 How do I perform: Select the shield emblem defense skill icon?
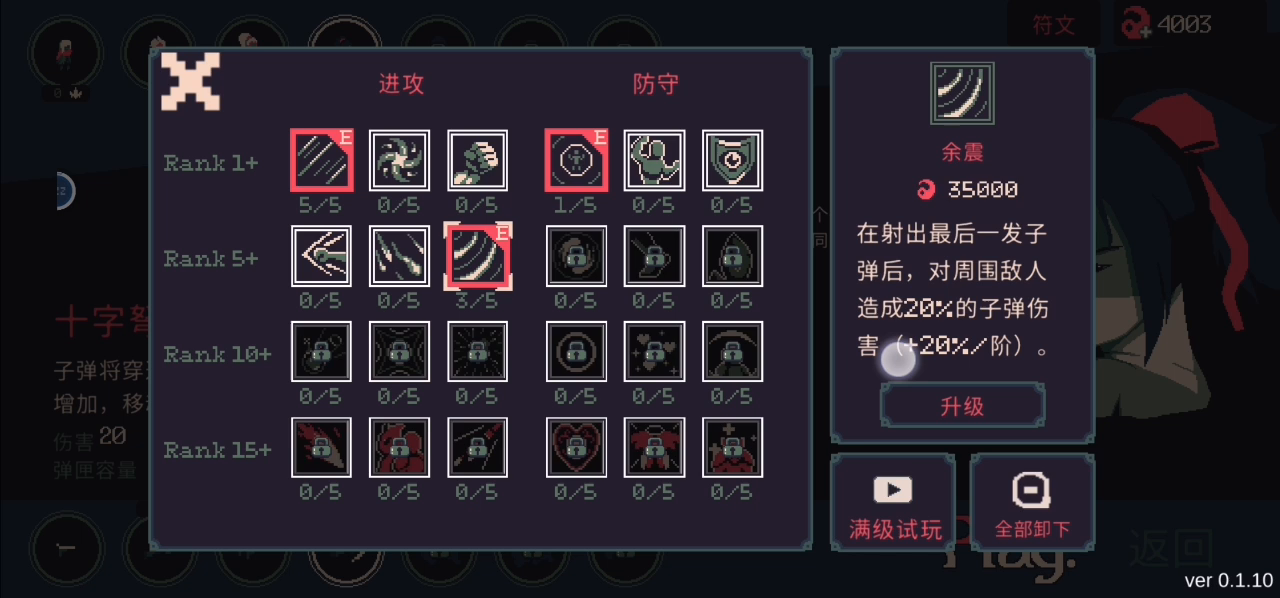(732, 160)
